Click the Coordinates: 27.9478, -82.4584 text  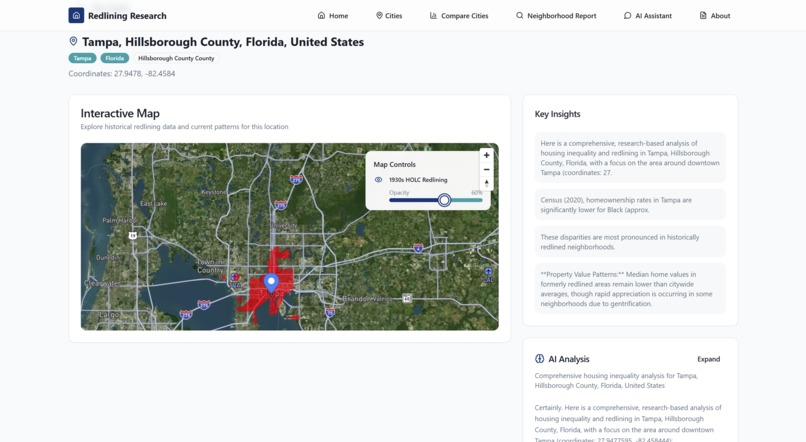coord(122,73)
